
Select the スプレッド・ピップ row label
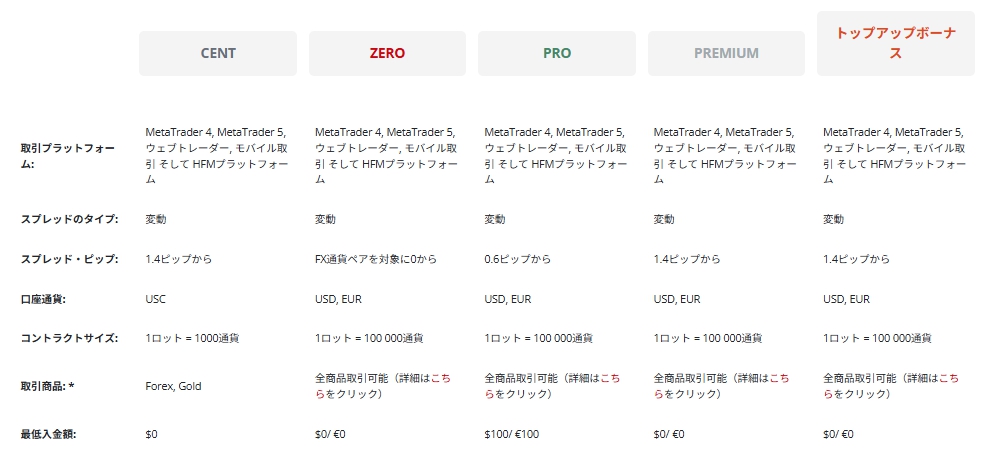(69, 259)
